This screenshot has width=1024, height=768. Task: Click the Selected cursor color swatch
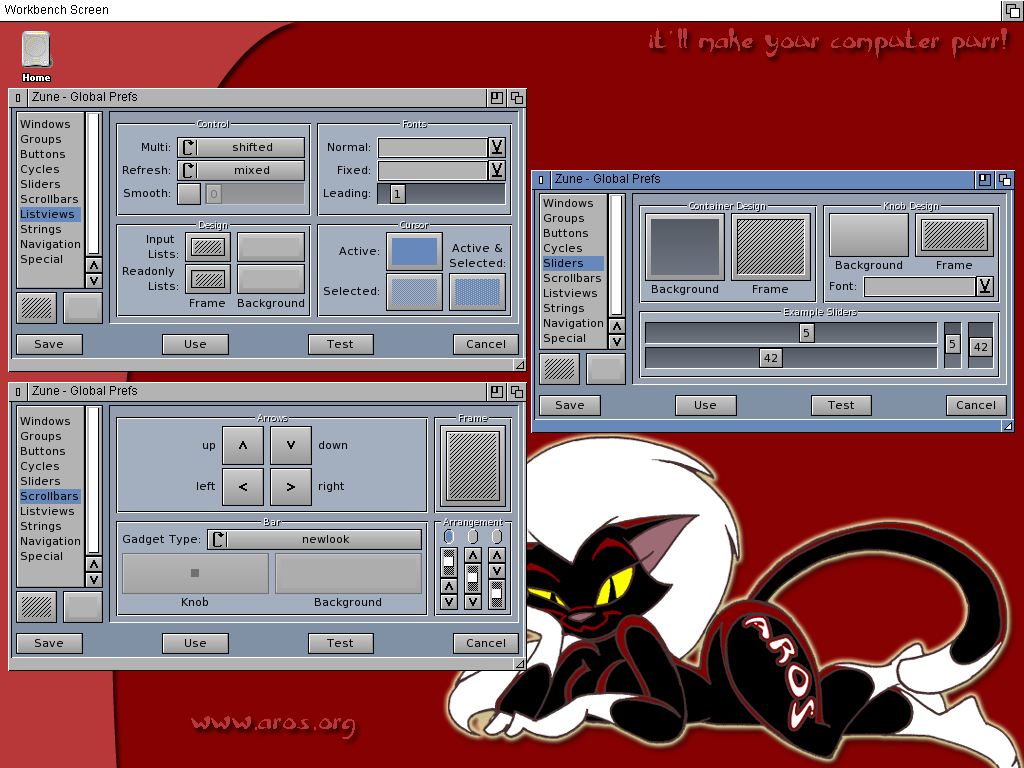click(x=414, y=291)
